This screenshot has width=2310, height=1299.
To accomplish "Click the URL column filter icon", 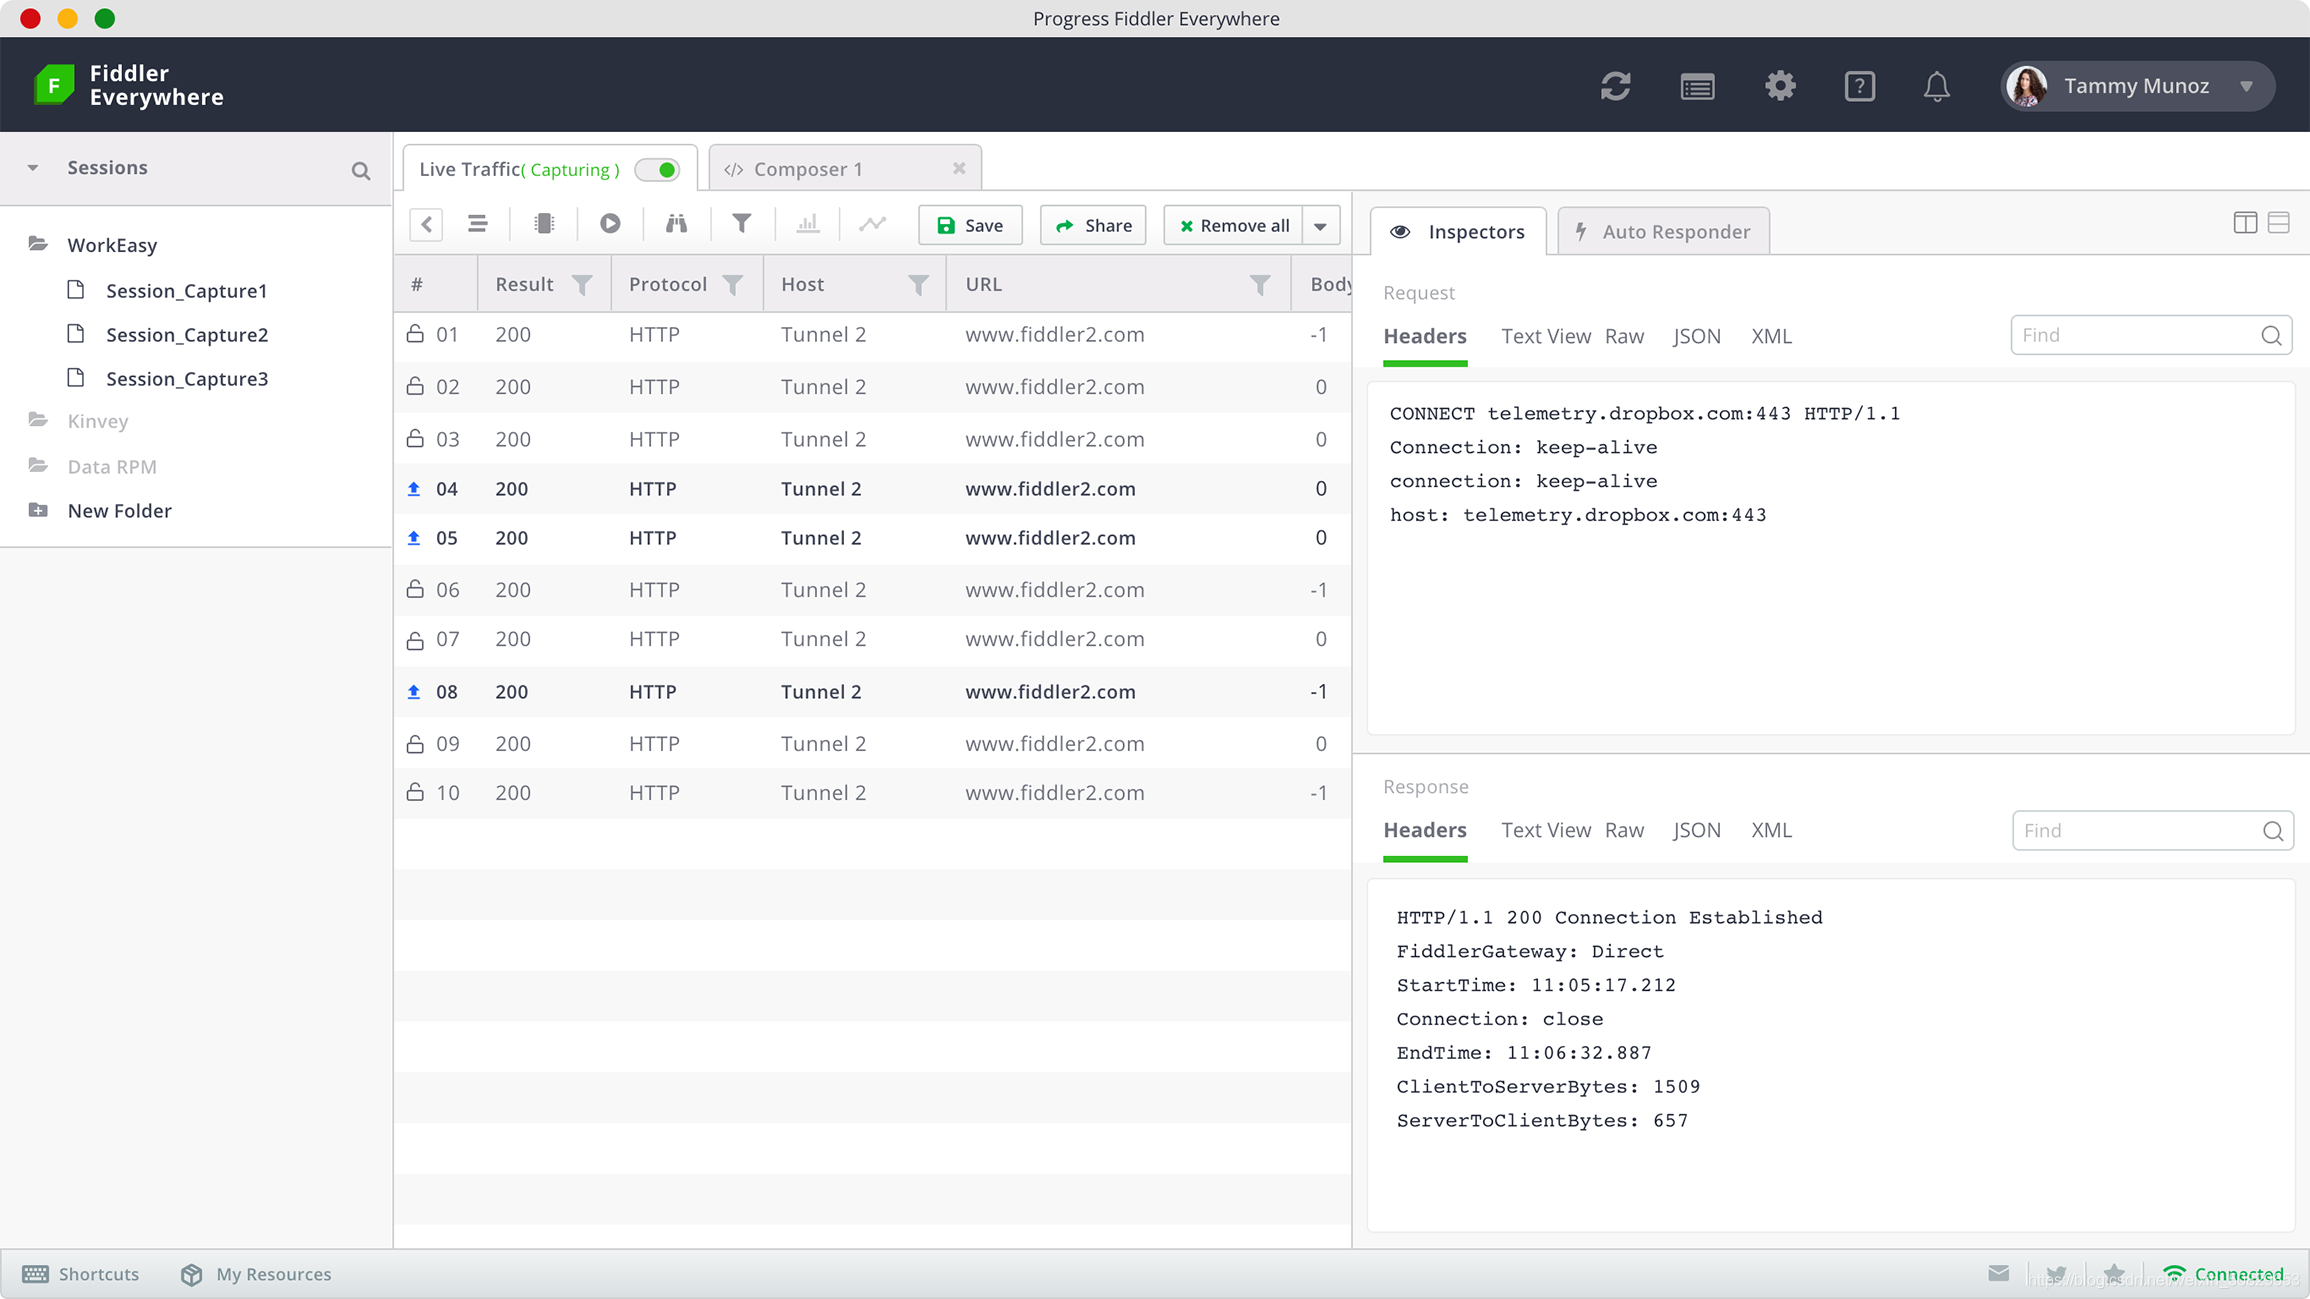I will (1261, 282).
